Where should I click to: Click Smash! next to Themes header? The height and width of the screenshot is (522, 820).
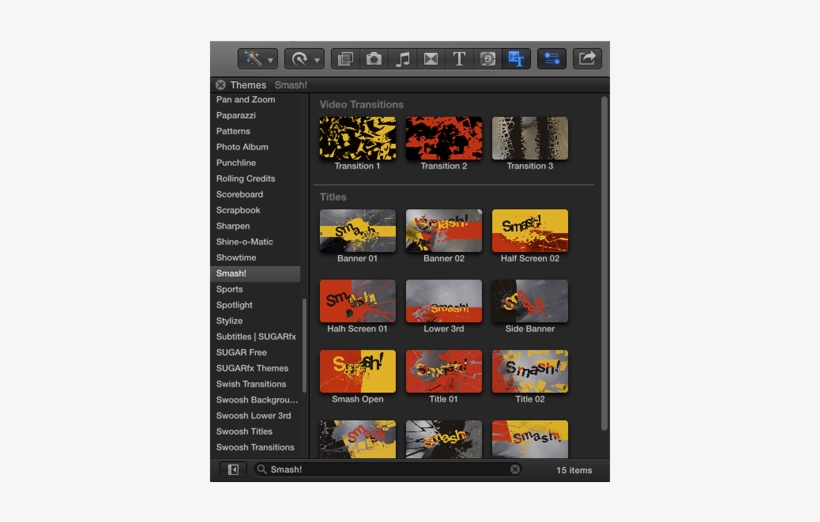[291, 85]
